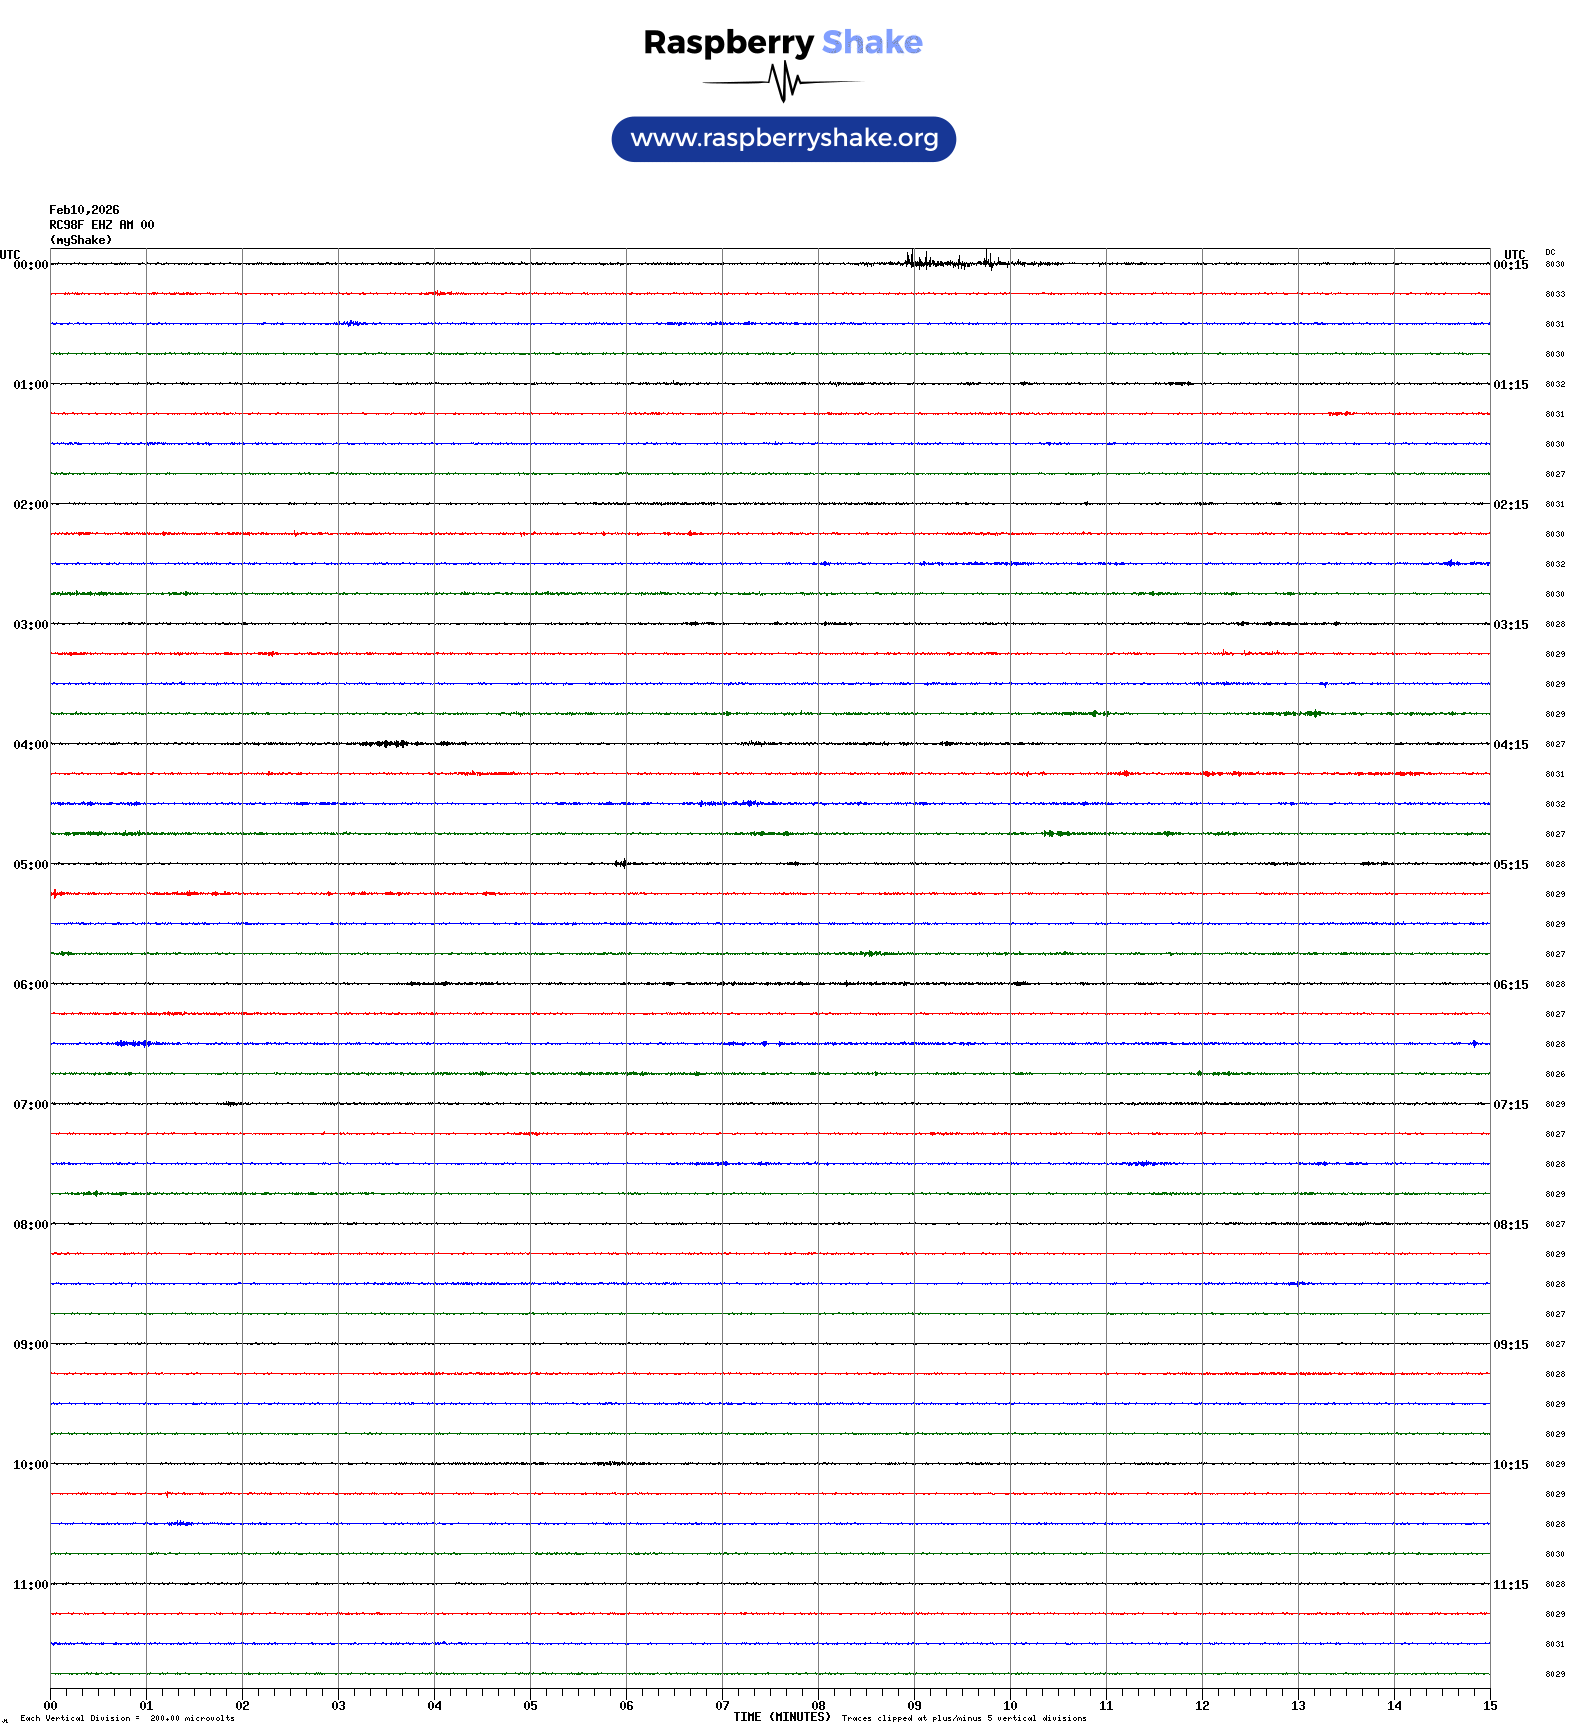Click the Raspberry Shake logo text
The height and width of the screenshot is (1732, 1570).
point(783,43)
